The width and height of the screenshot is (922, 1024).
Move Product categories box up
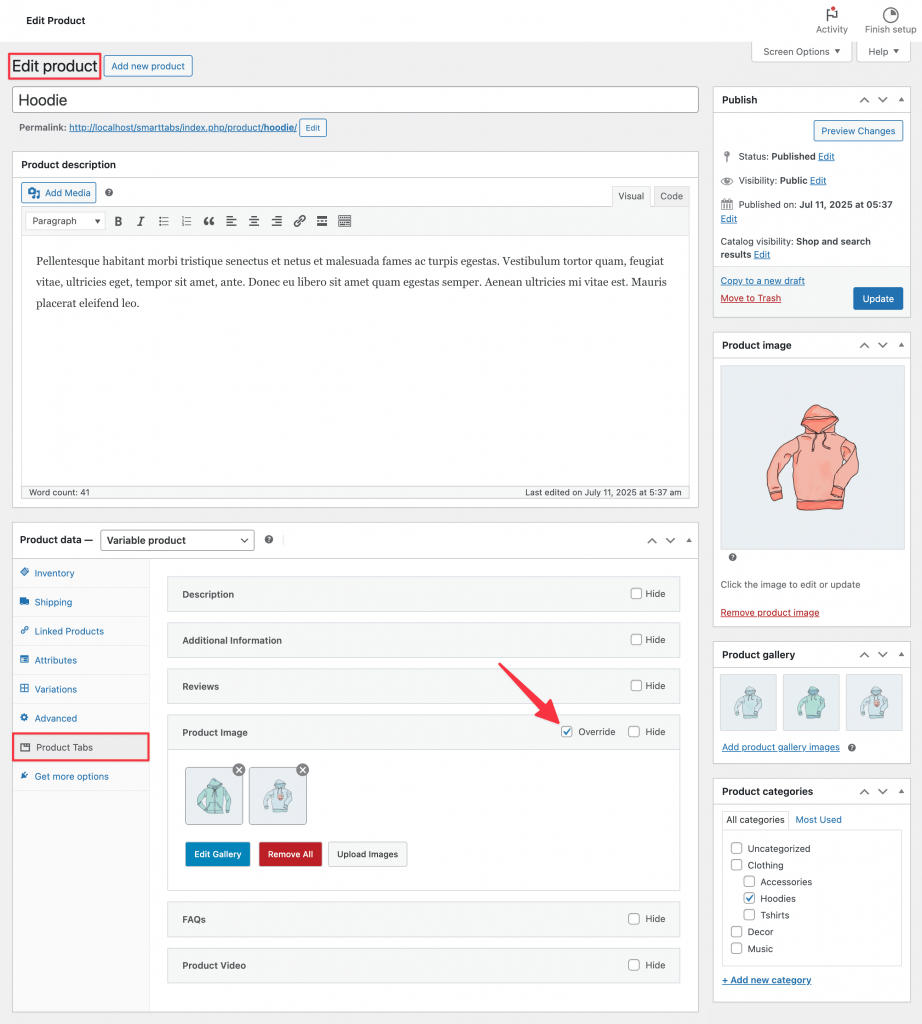864,792
